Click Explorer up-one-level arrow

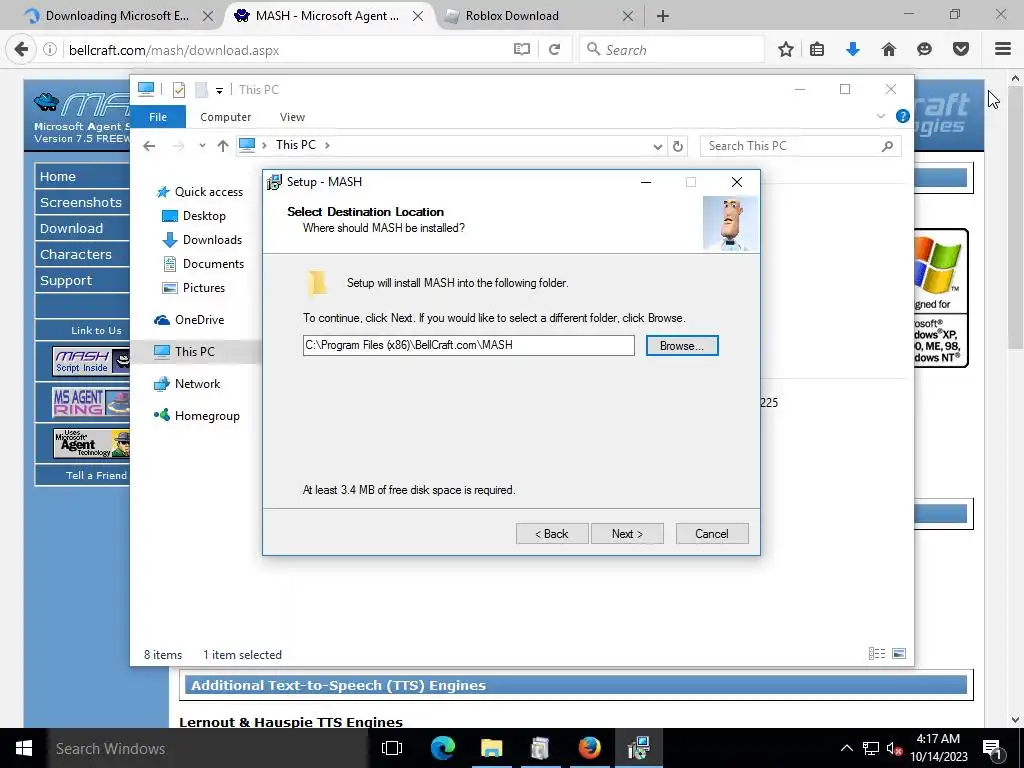[x=223, y=146]
